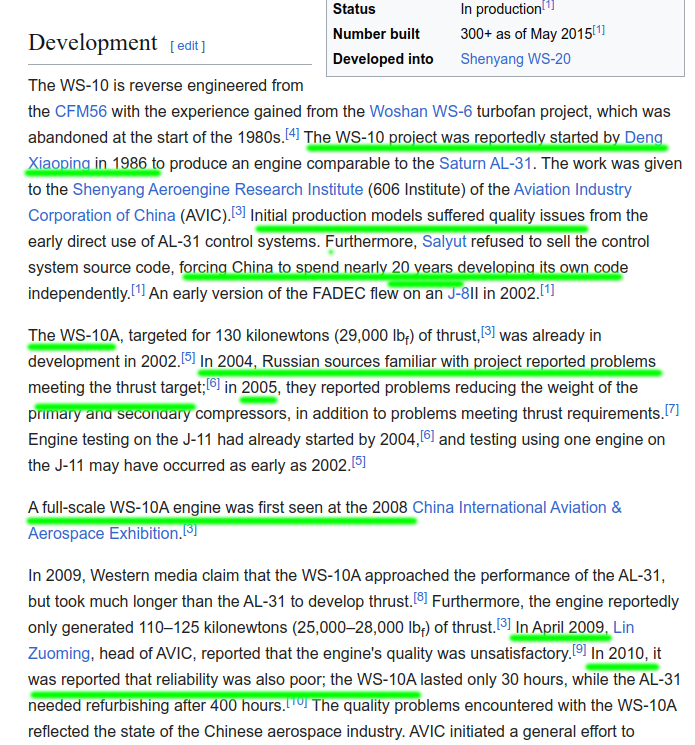Click citation [3] after Aerospace Exhibition
Viewport: 695px width, 745px height.
click(x=190, y=529)
